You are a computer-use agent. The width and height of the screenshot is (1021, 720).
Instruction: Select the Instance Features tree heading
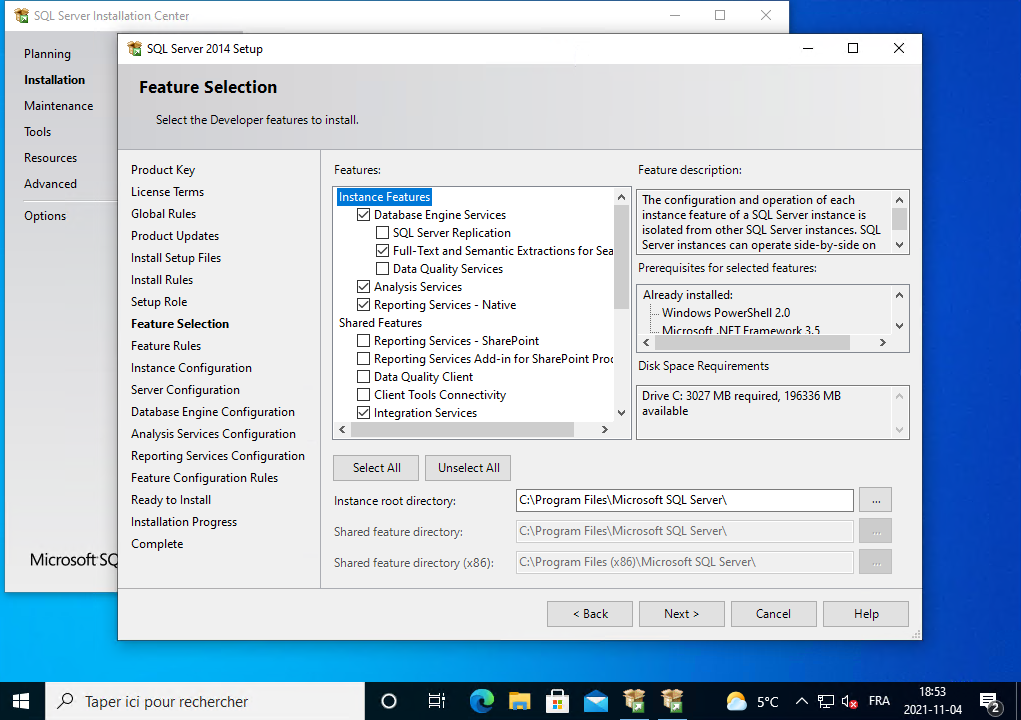[384, 197]
